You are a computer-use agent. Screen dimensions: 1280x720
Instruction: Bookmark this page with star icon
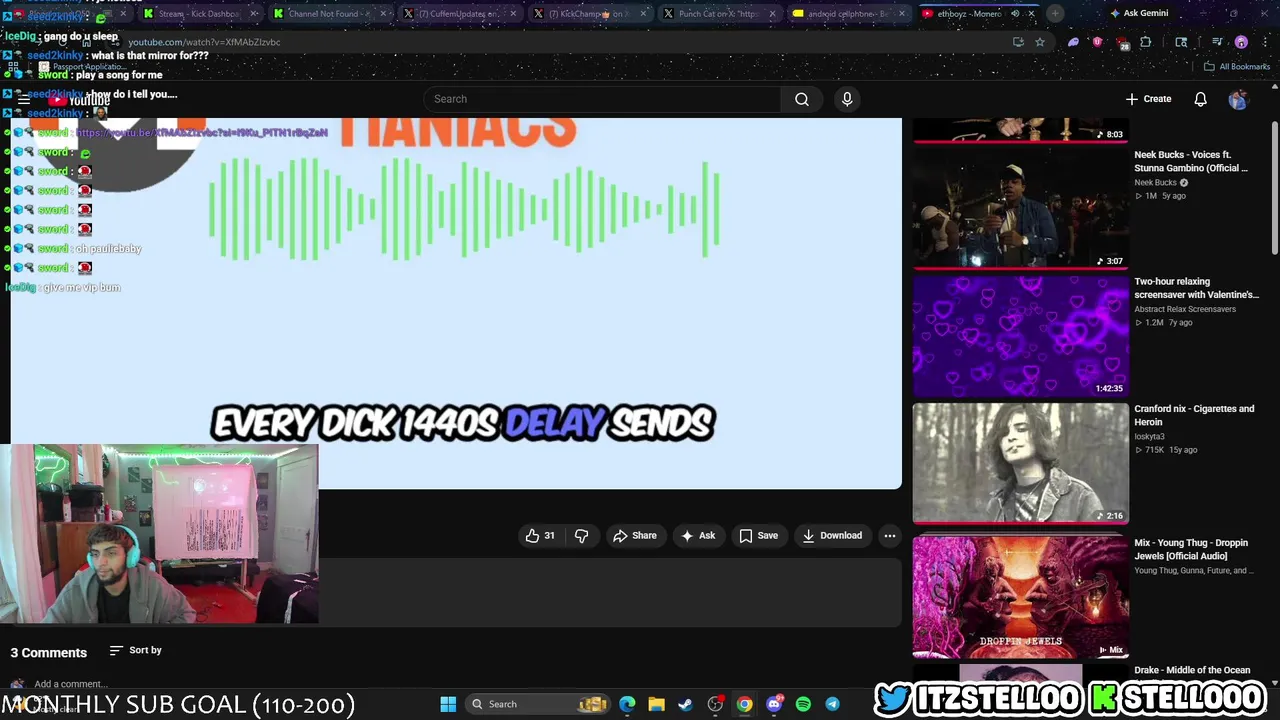[1040, 42]
